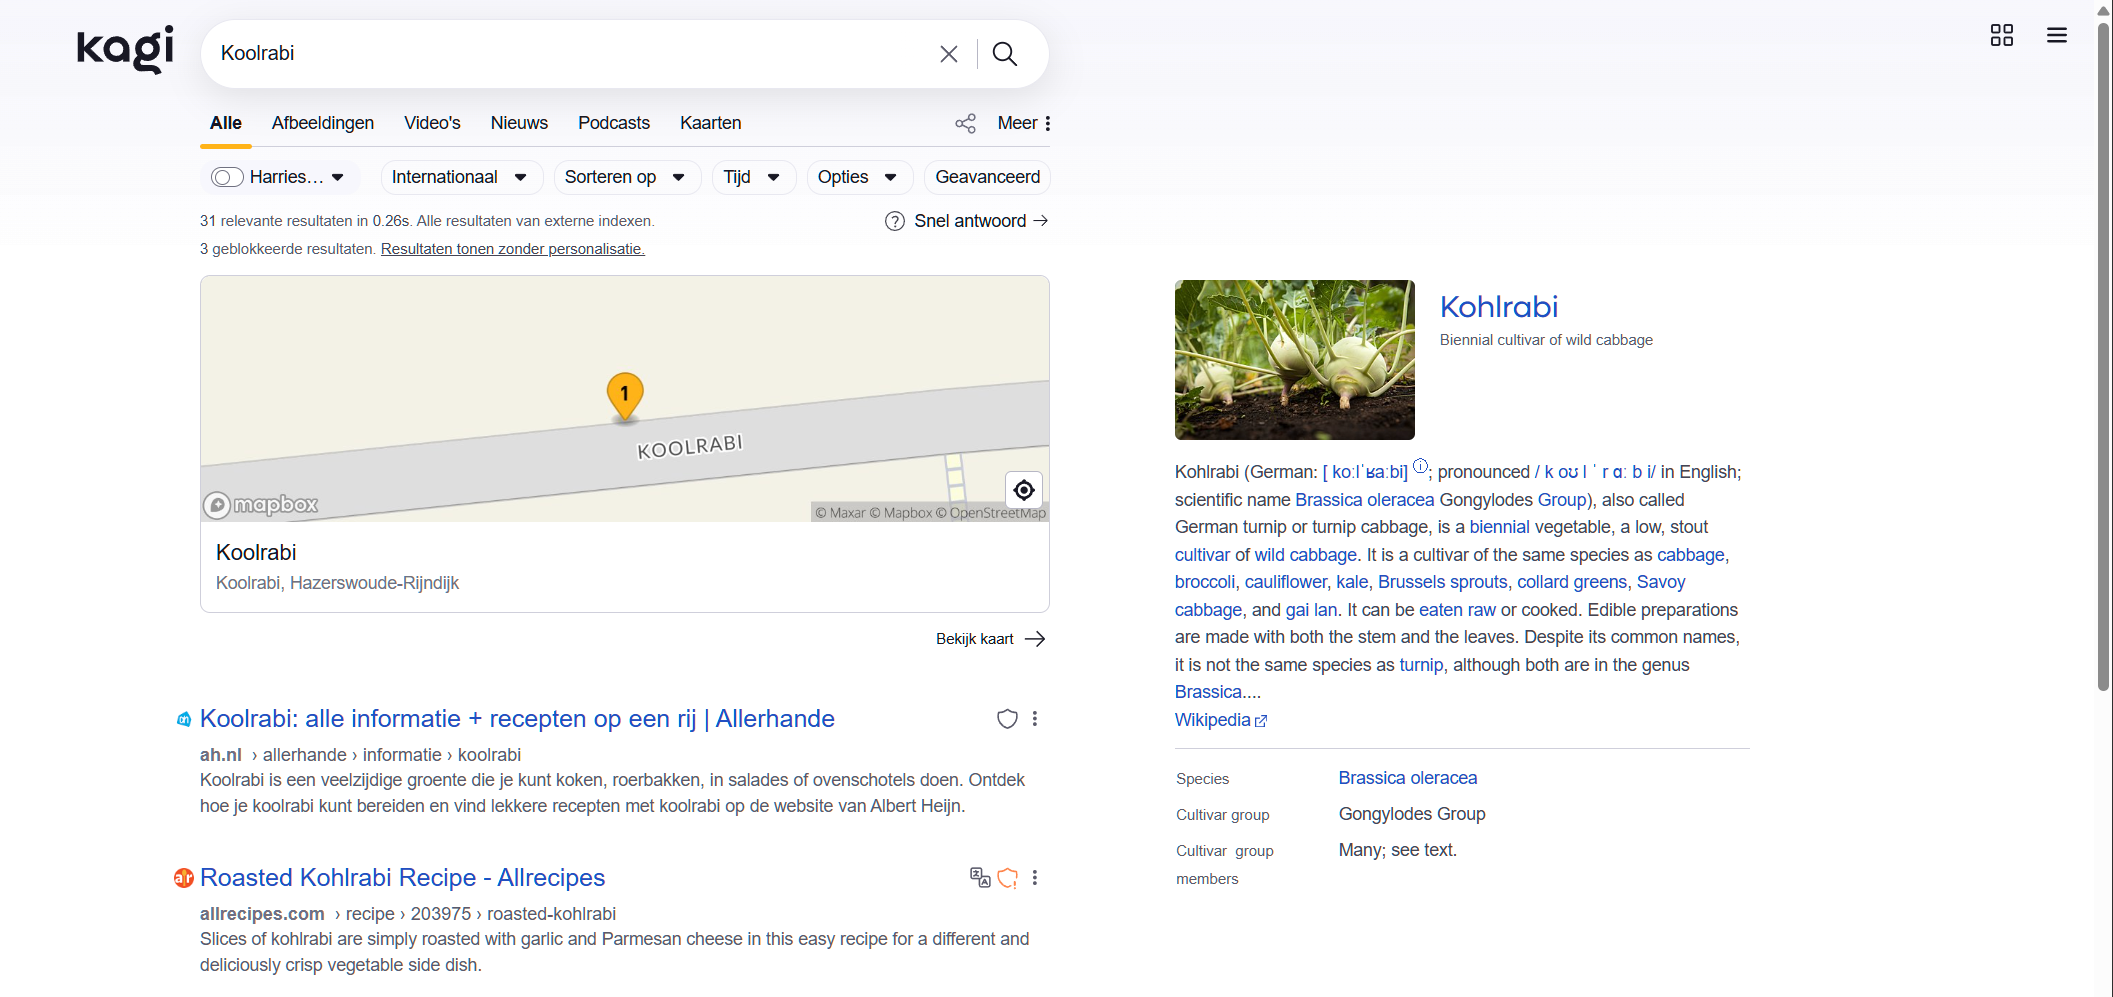This screenshot has height=997, width=2113.
Task: Click the translate icon on Allrecipes result
Action: click(x=980, y=878)
